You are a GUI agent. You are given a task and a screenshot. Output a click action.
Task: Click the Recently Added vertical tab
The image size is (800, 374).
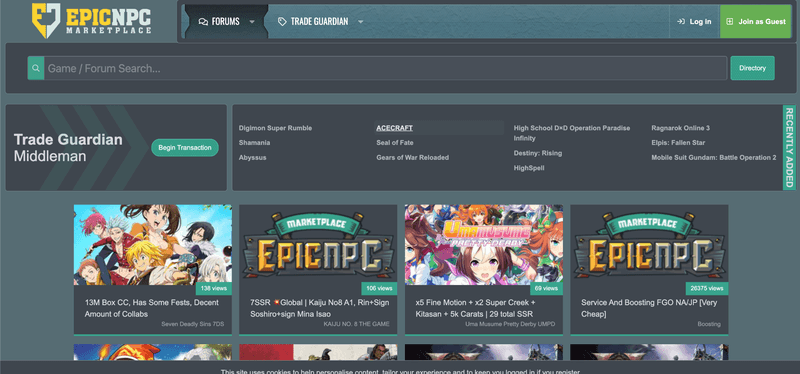coord(789,147)
